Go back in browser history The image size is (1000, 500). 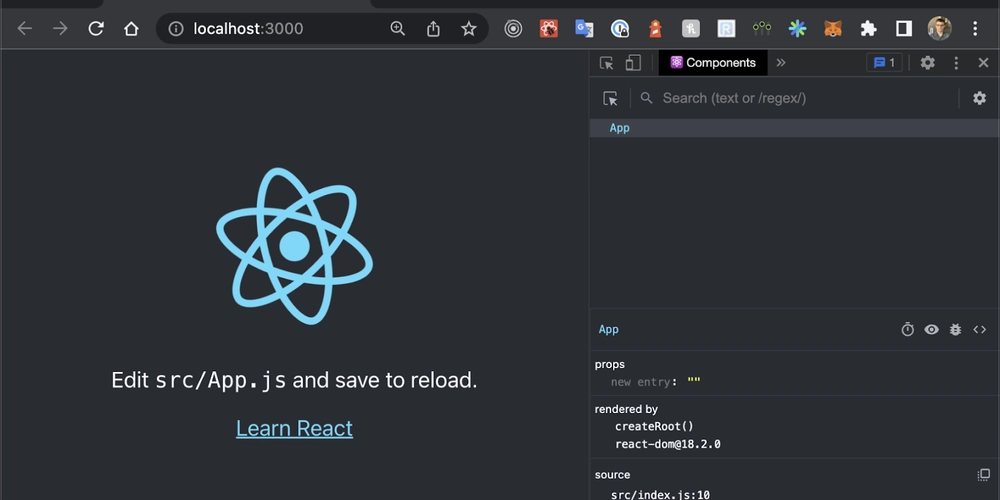24,29
